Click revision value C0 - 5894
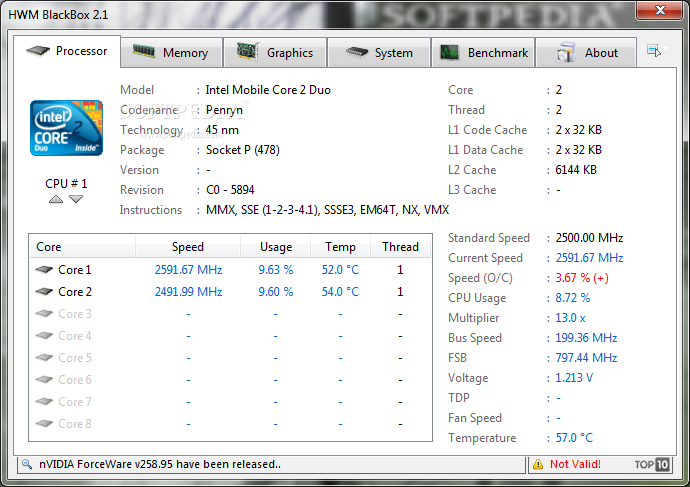 tap(230, 190)
